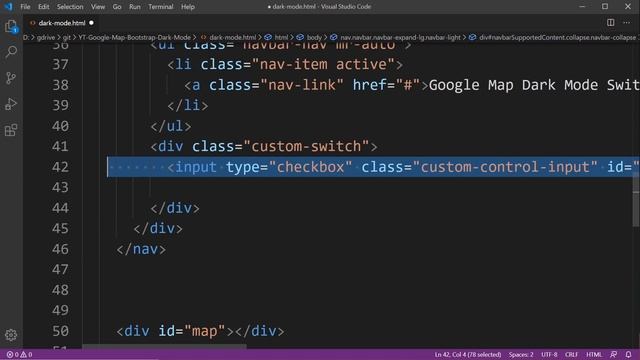Change indentation via Spaces: 2
This screenshot has height=360, width=640.
click(x=521, y=354)
